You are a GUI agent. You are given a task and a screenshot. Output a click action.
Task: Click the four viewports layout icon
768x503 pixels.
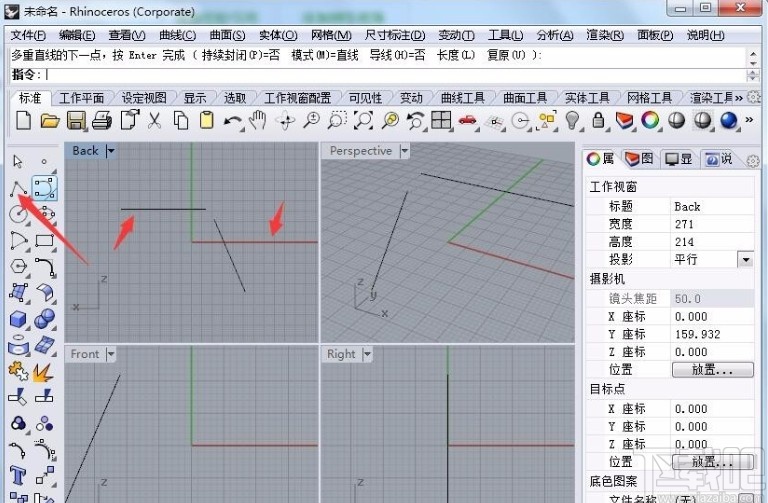tap(441, 120)
